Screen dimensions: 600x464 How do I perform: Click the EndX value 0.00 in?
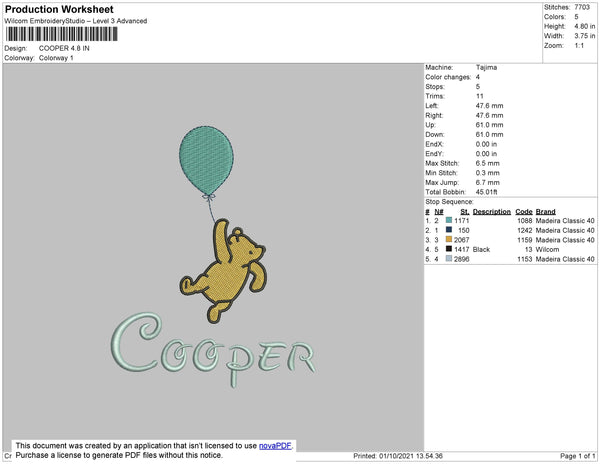coord(486,144)
